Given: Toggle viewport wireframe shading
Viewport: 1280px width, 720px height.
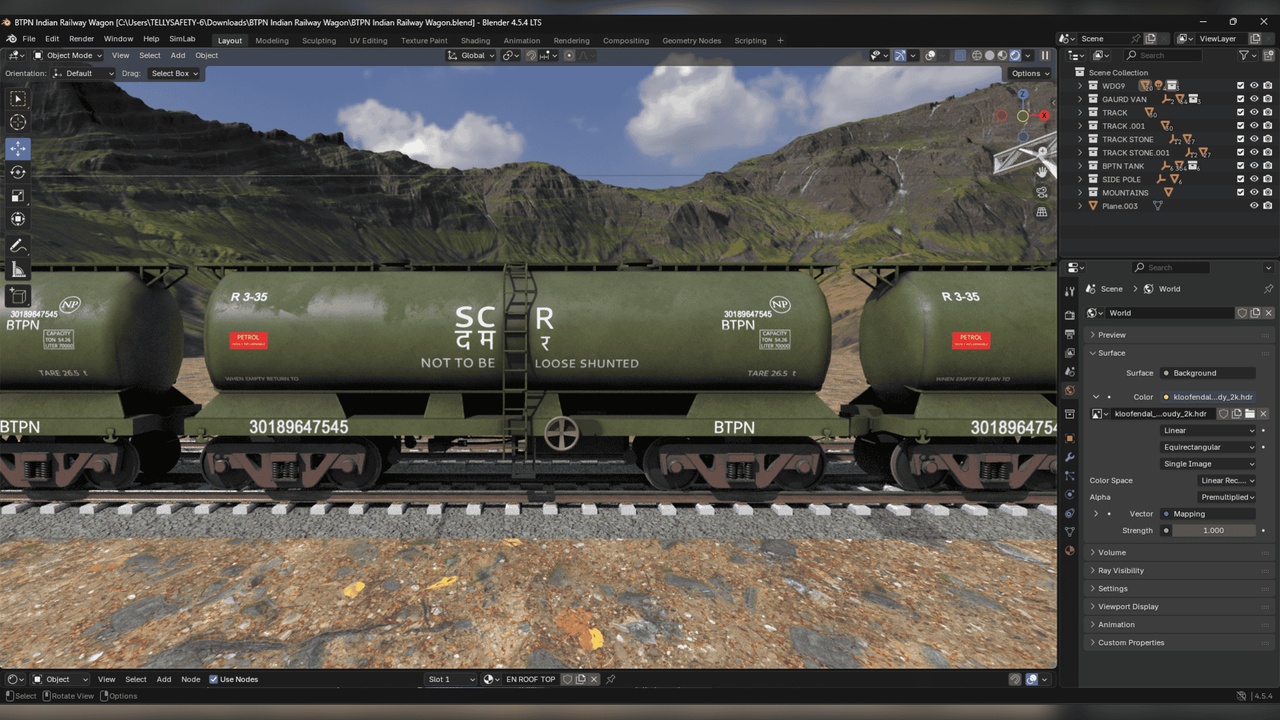Looking at the screenshot, I should pos(977,55).
